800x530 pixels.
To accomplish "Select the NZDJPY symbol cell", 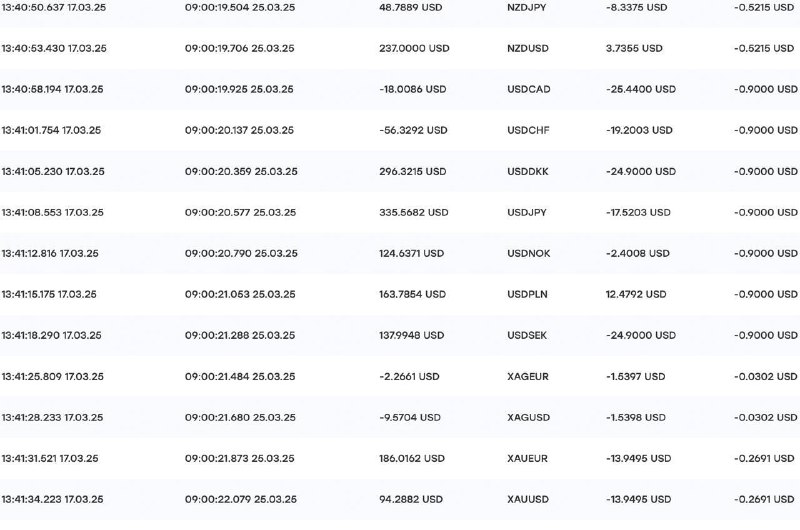I will tap(527, 8).
